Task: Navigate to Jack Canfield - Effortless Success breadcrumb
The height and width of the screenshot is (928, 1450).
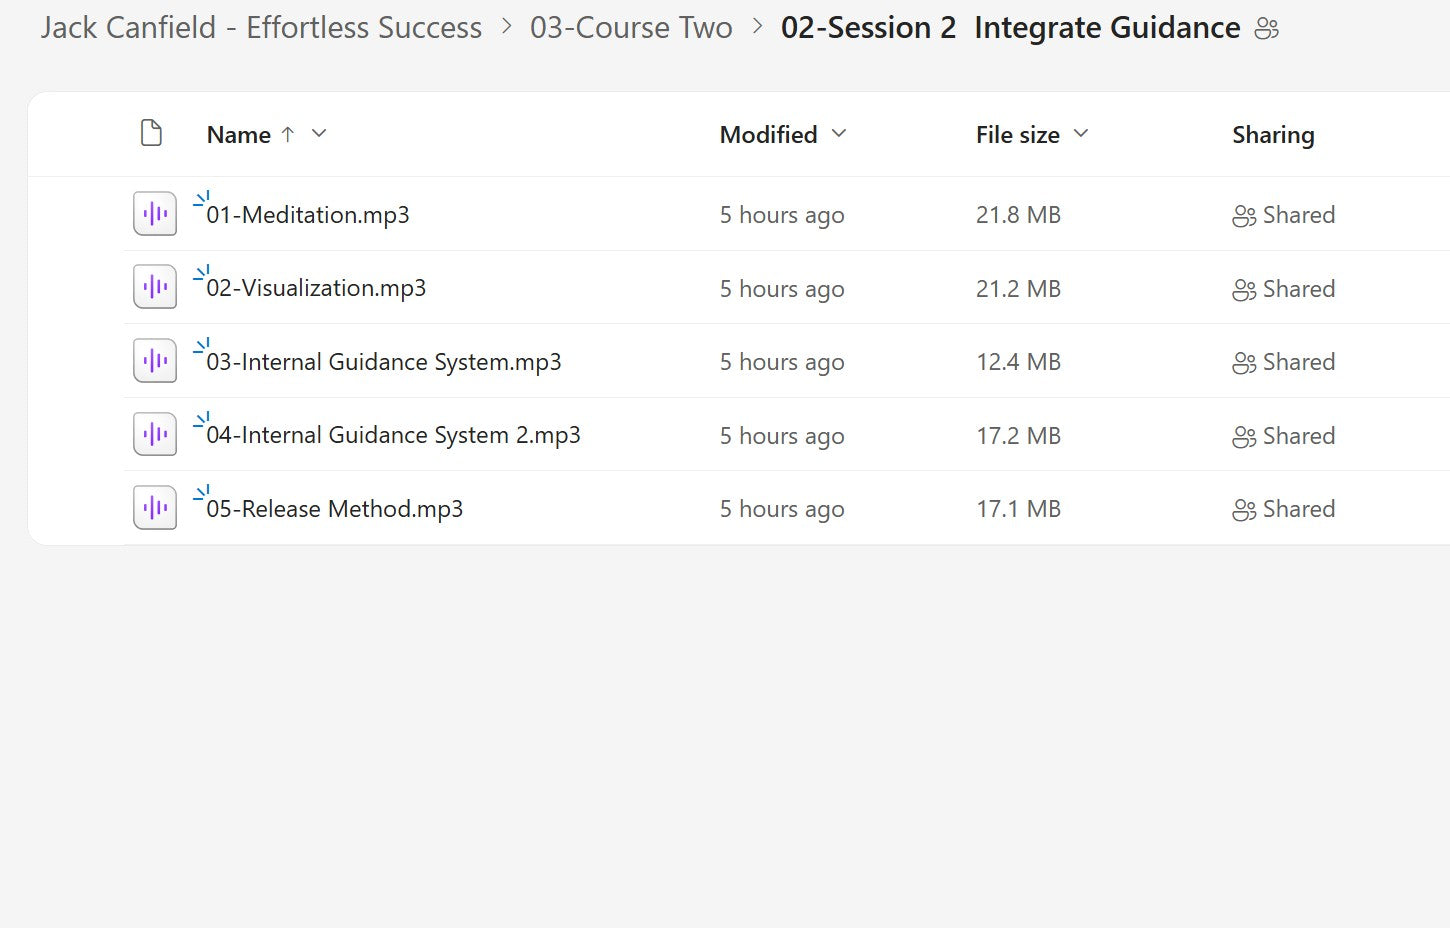Action: [259, 27]
